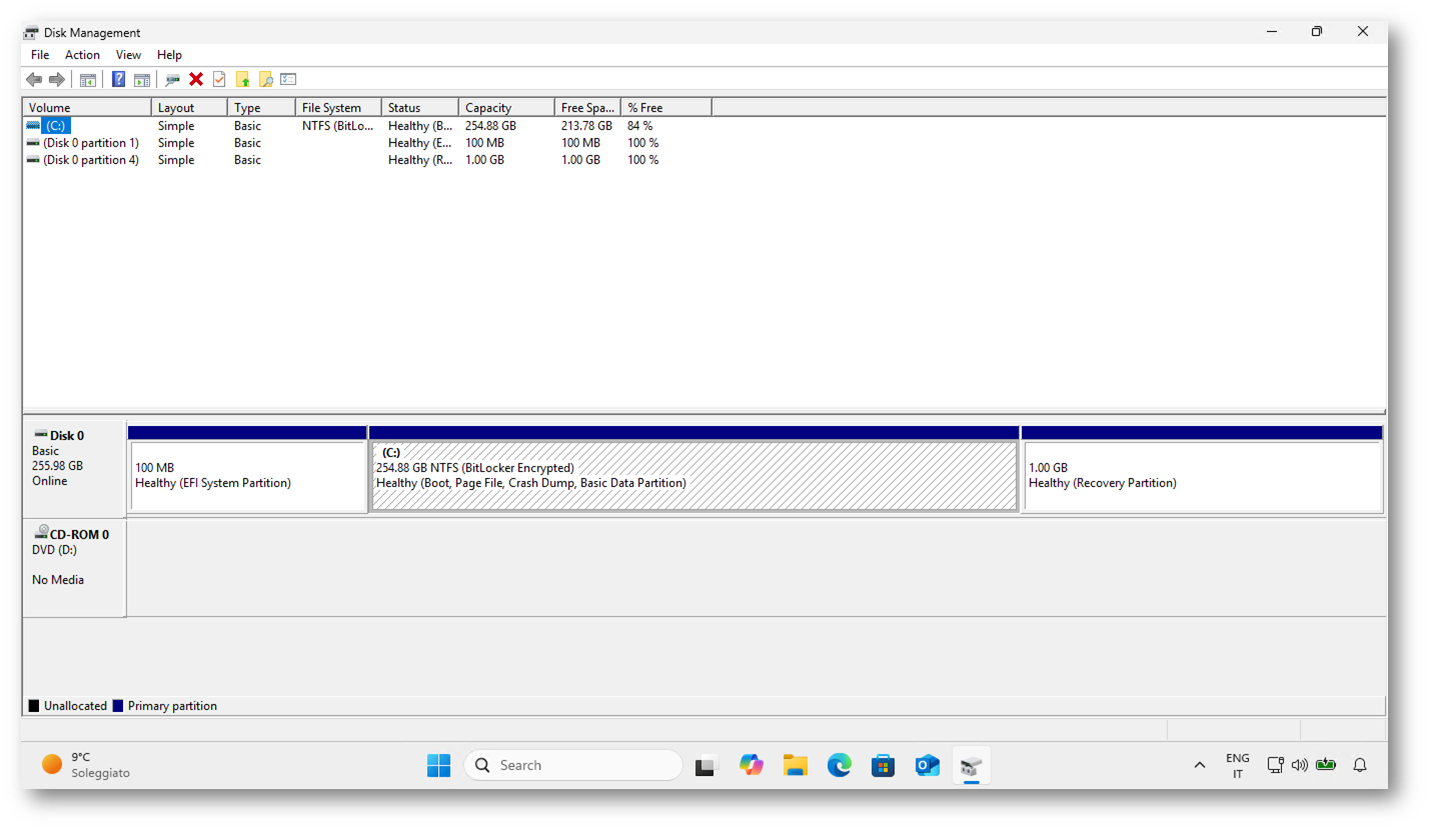The width and height of the screenshot is (1430, 831).
Task: Open the View menu
Action: coord(128,55)
